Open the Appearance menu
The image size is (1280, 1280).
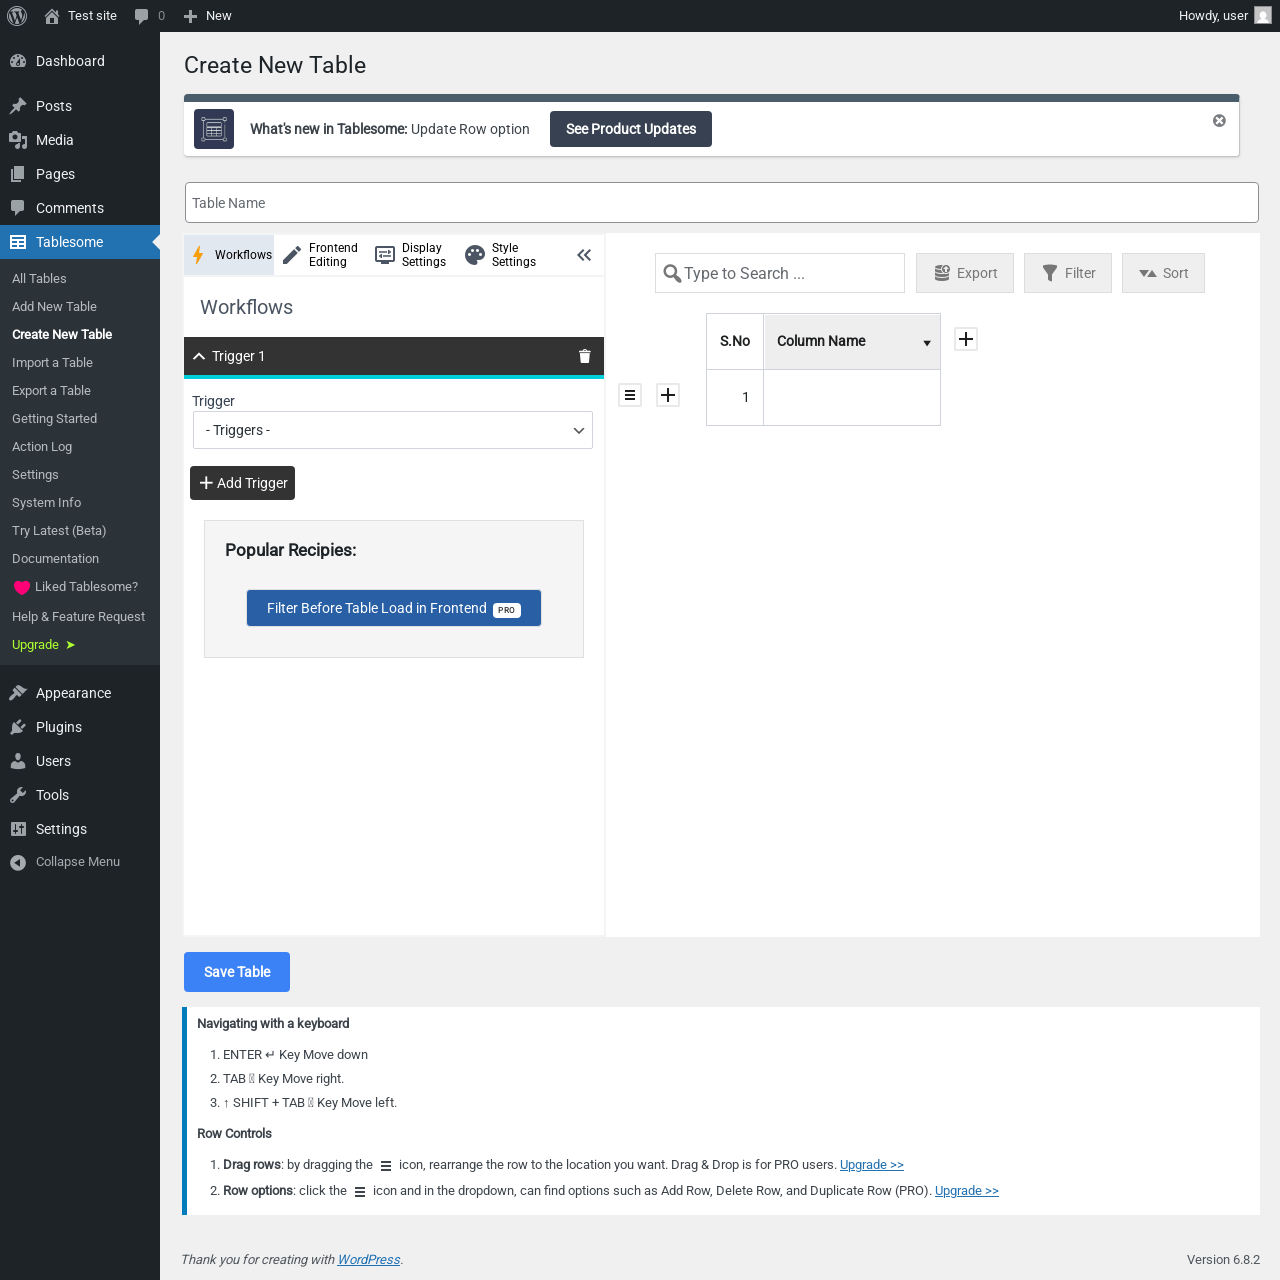pos(80,693)
